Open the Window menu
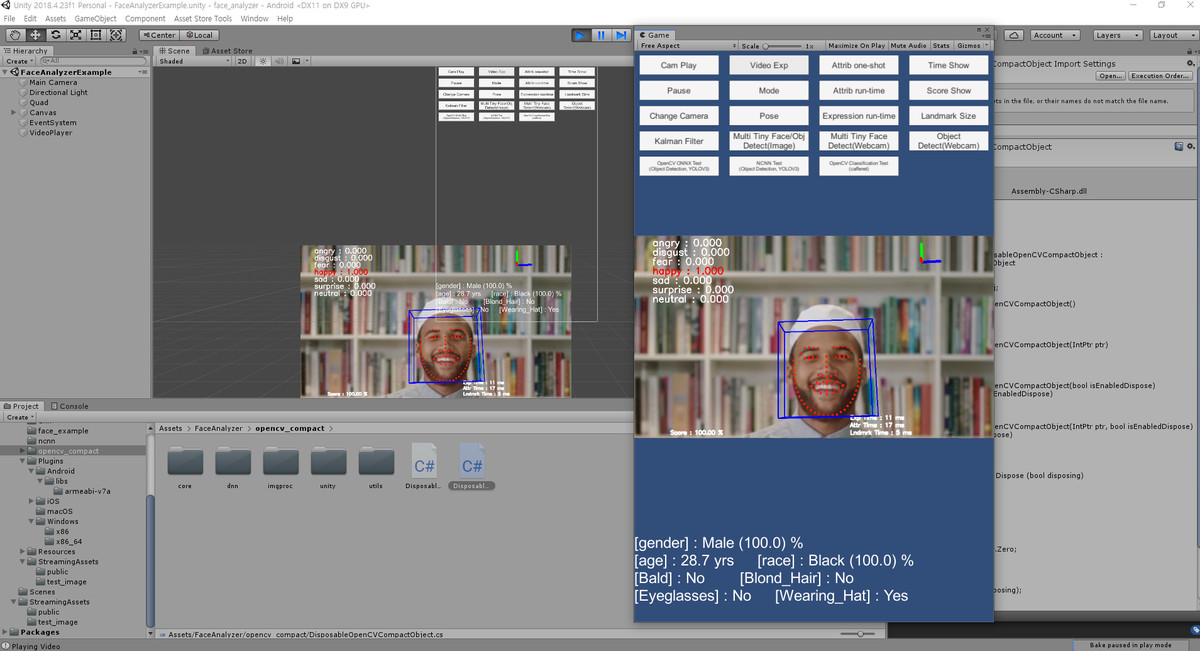 pyautogui.click(x=254, y=19)
